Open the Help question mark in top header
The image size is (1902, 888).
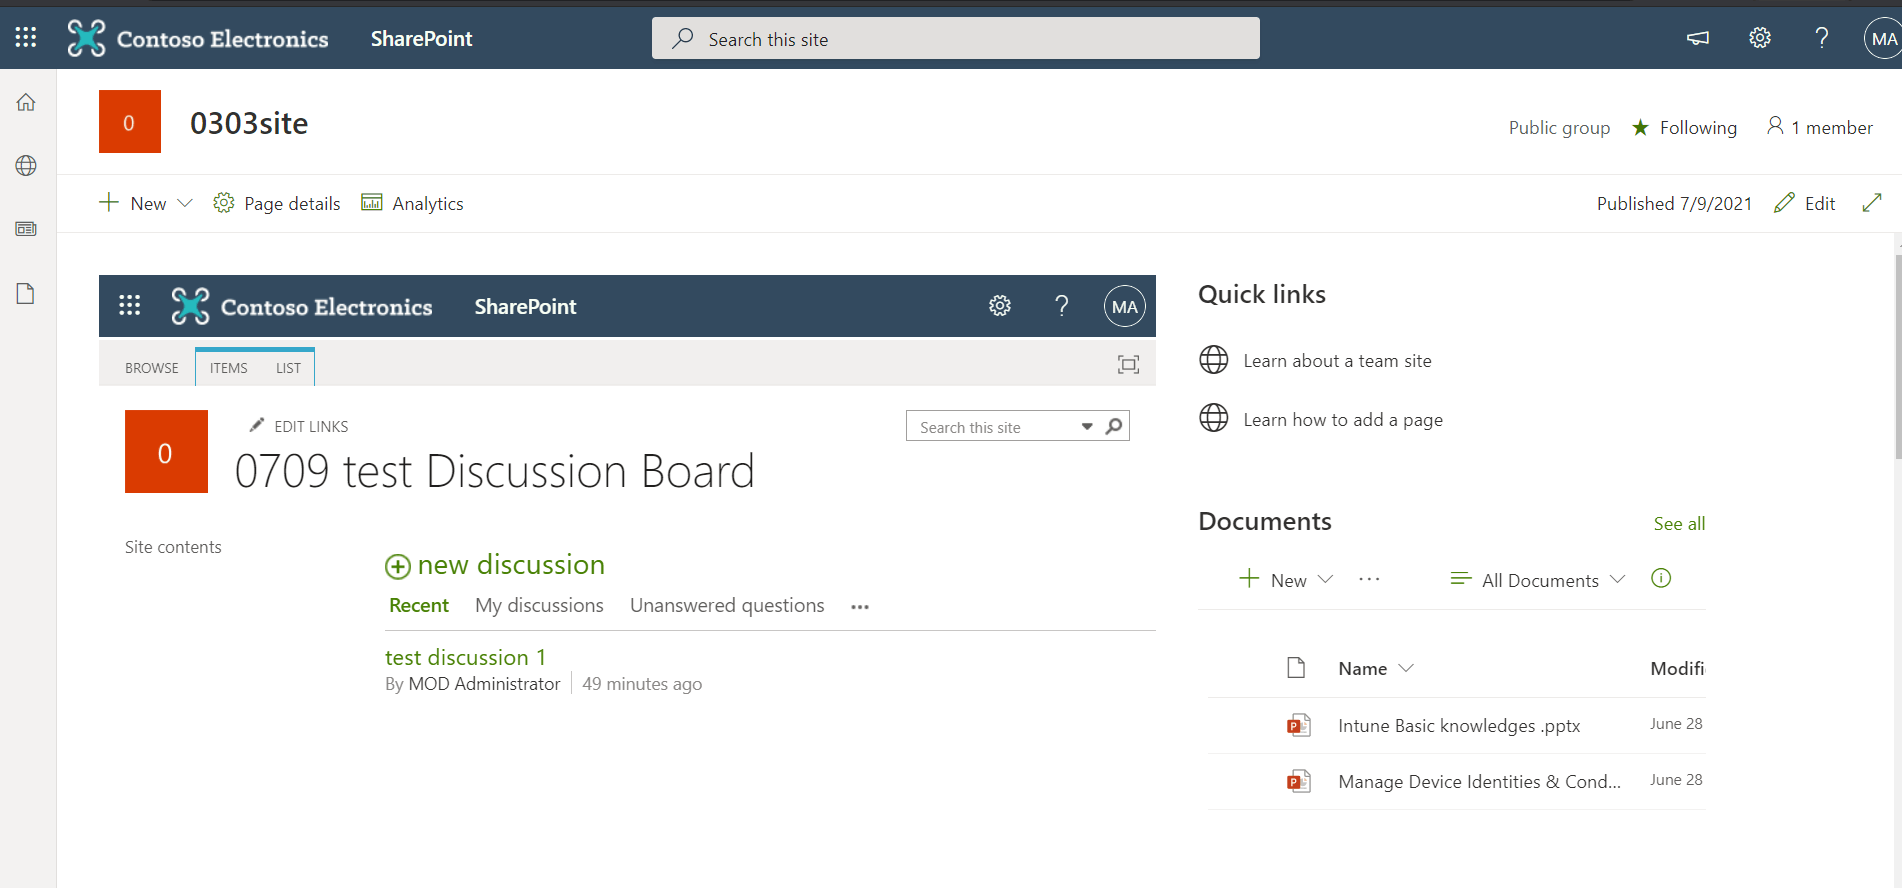(x=1822, y=38)
